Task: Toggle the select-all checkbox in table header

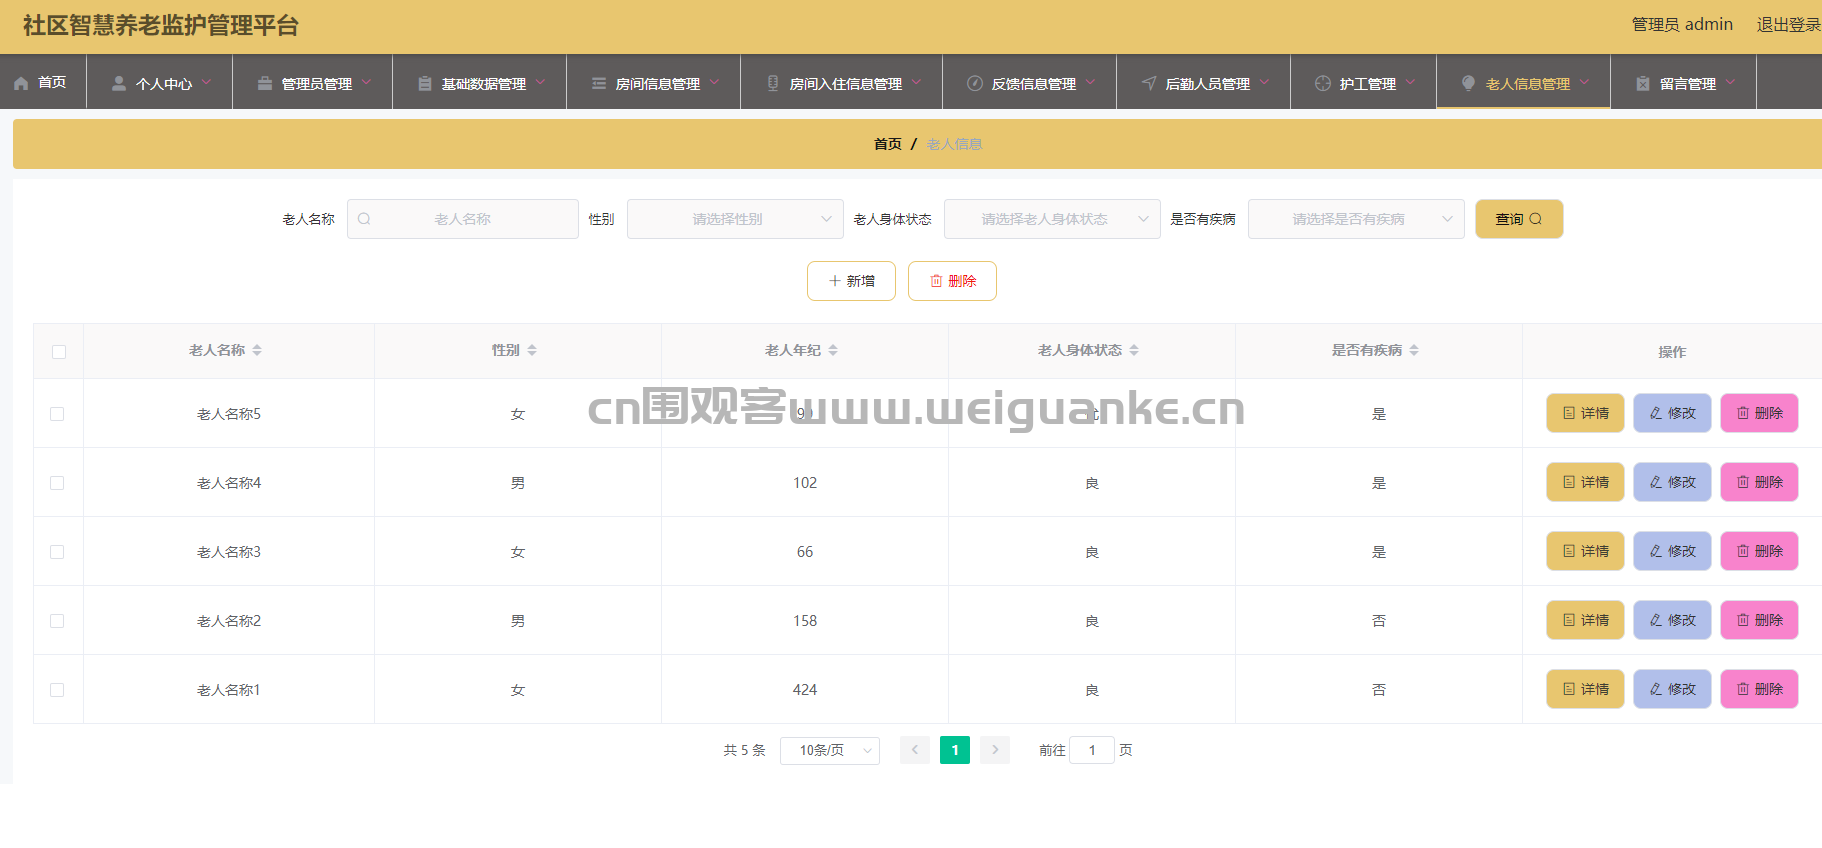Action: point(59,352)
